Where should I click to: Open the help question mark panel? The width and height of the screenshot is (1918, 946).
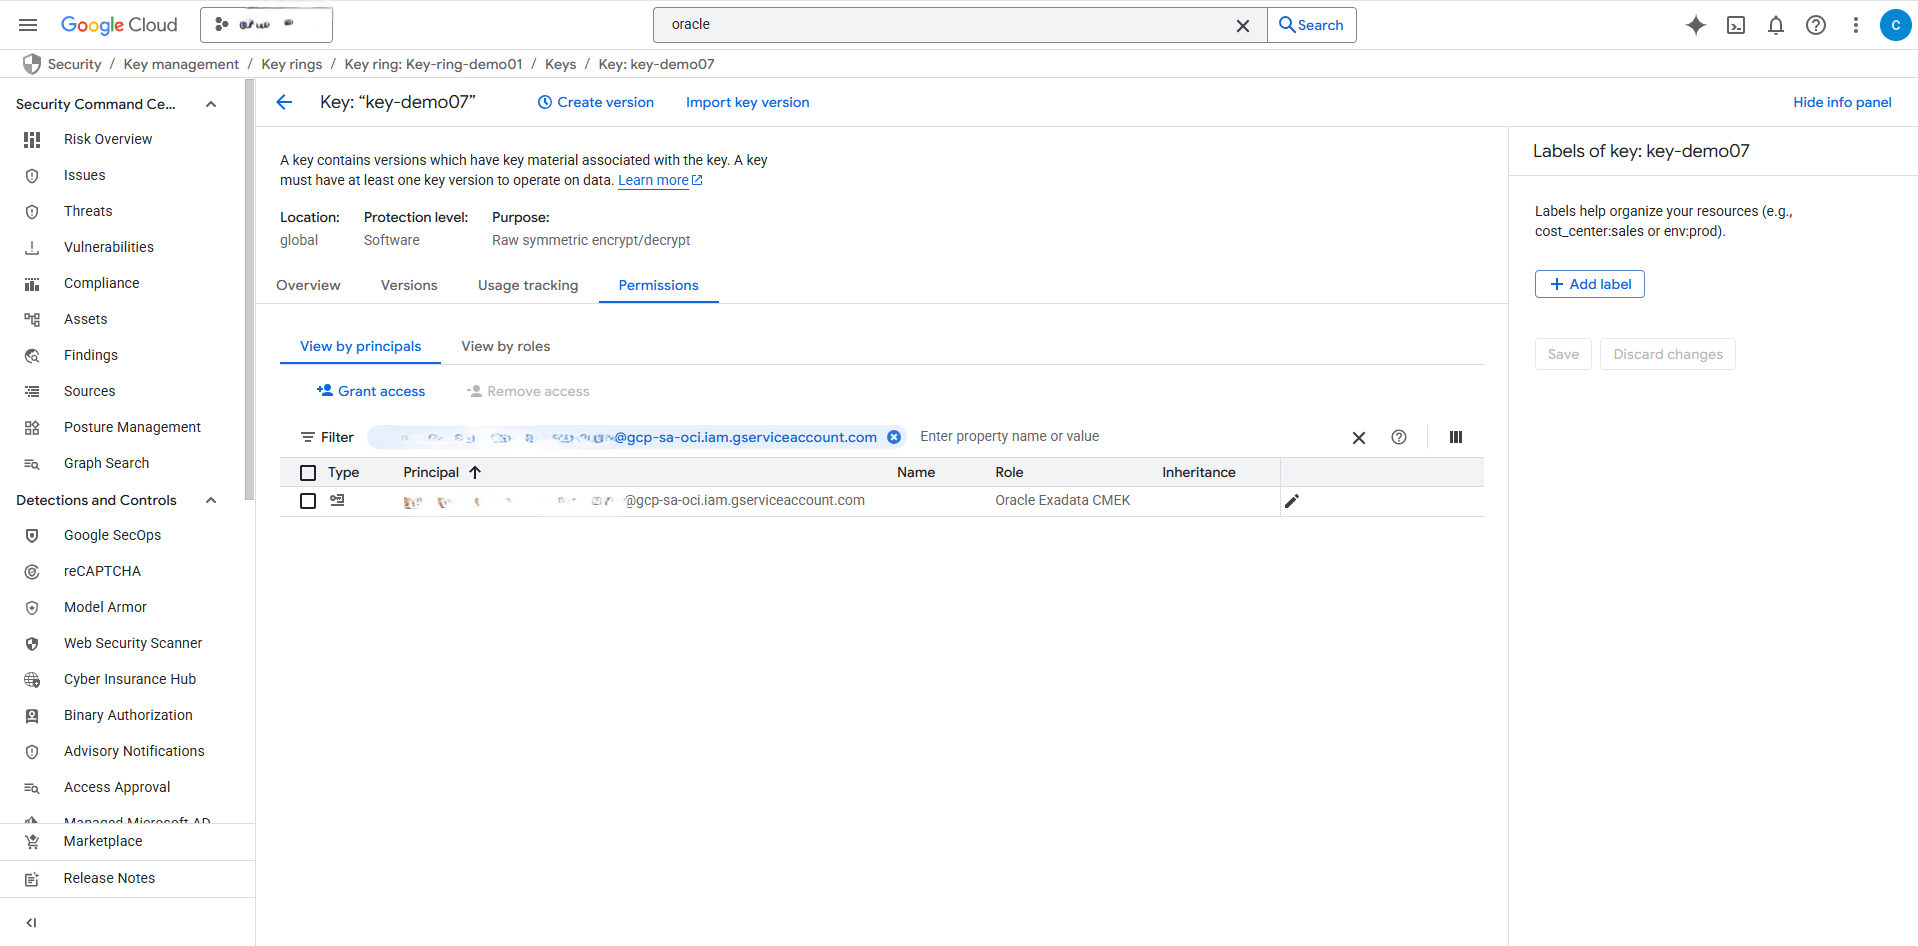click(x=1816, y=25)
